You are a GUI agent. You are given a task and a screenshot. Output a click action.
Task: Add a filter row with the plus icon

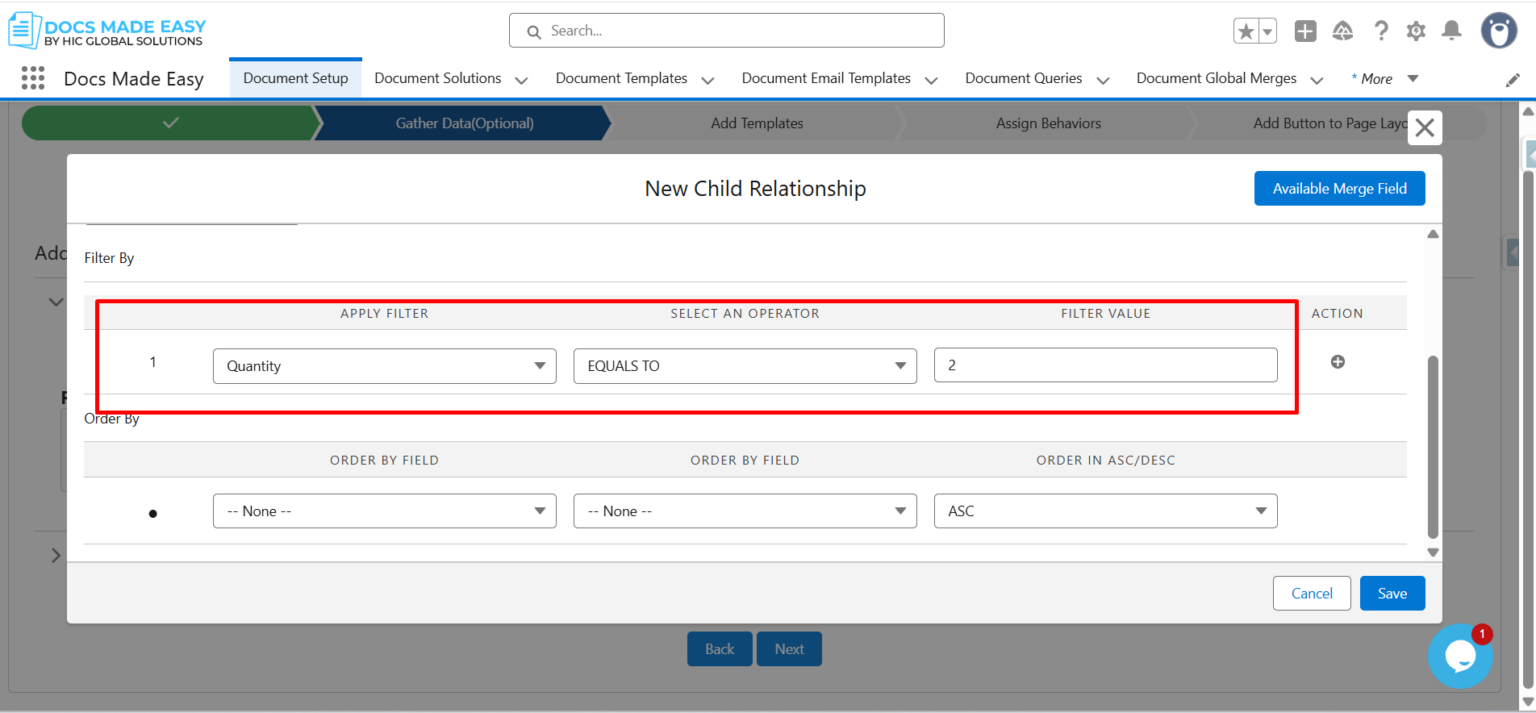point(1338,362)
